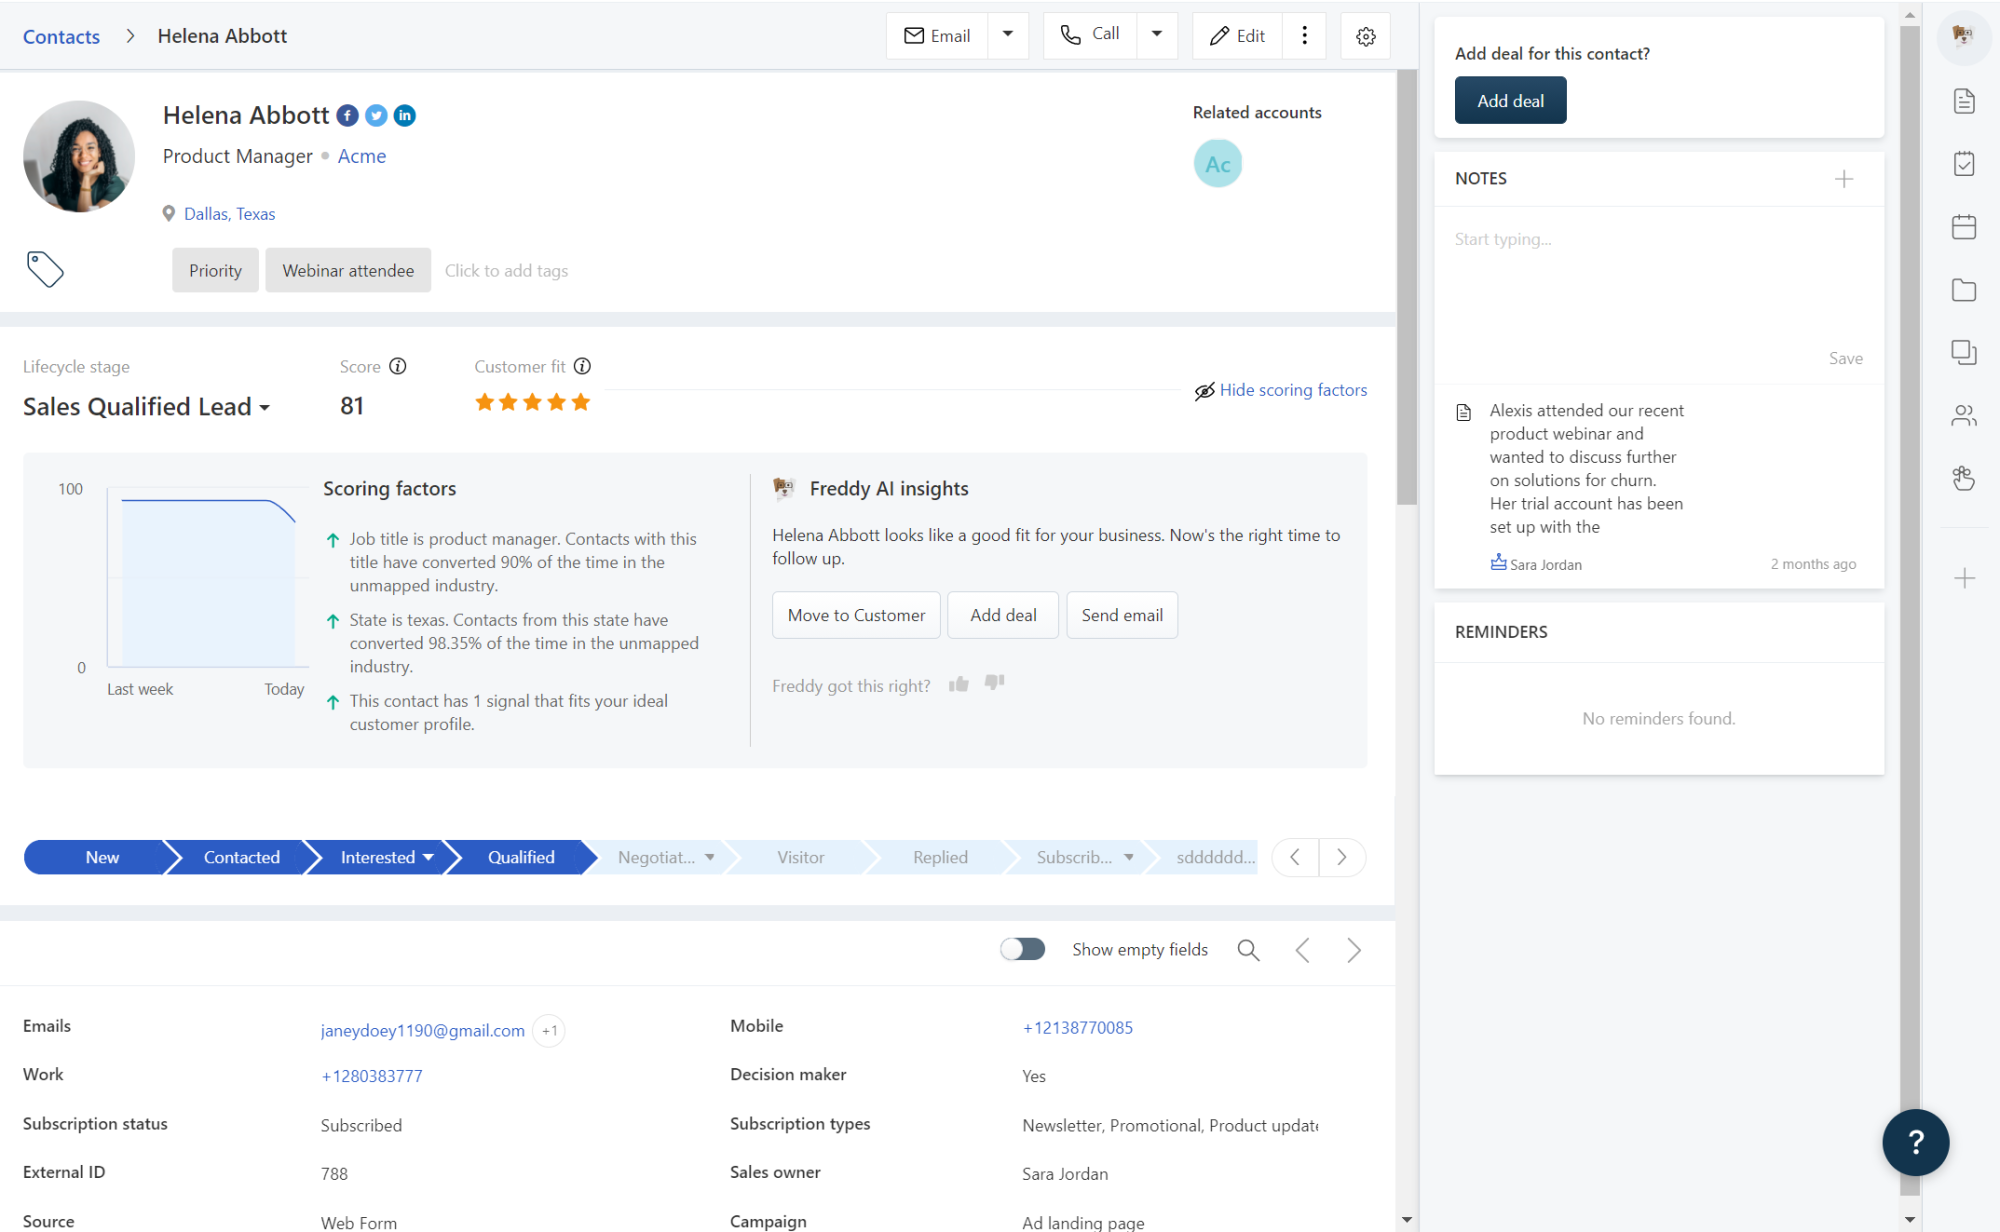
Task: Click the settings gear icon
Action: click(1366, 37)
